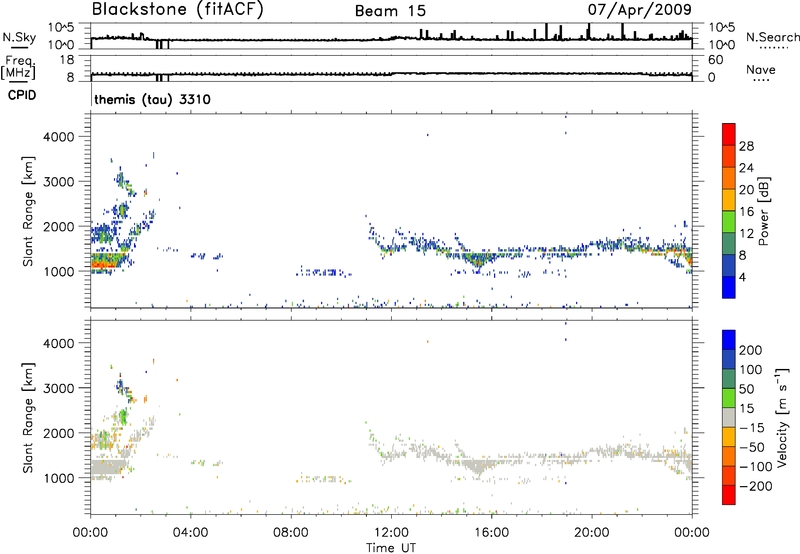Click the 'Power [dB]' colorbar label
Screen dimensions: 800x554
763,211
